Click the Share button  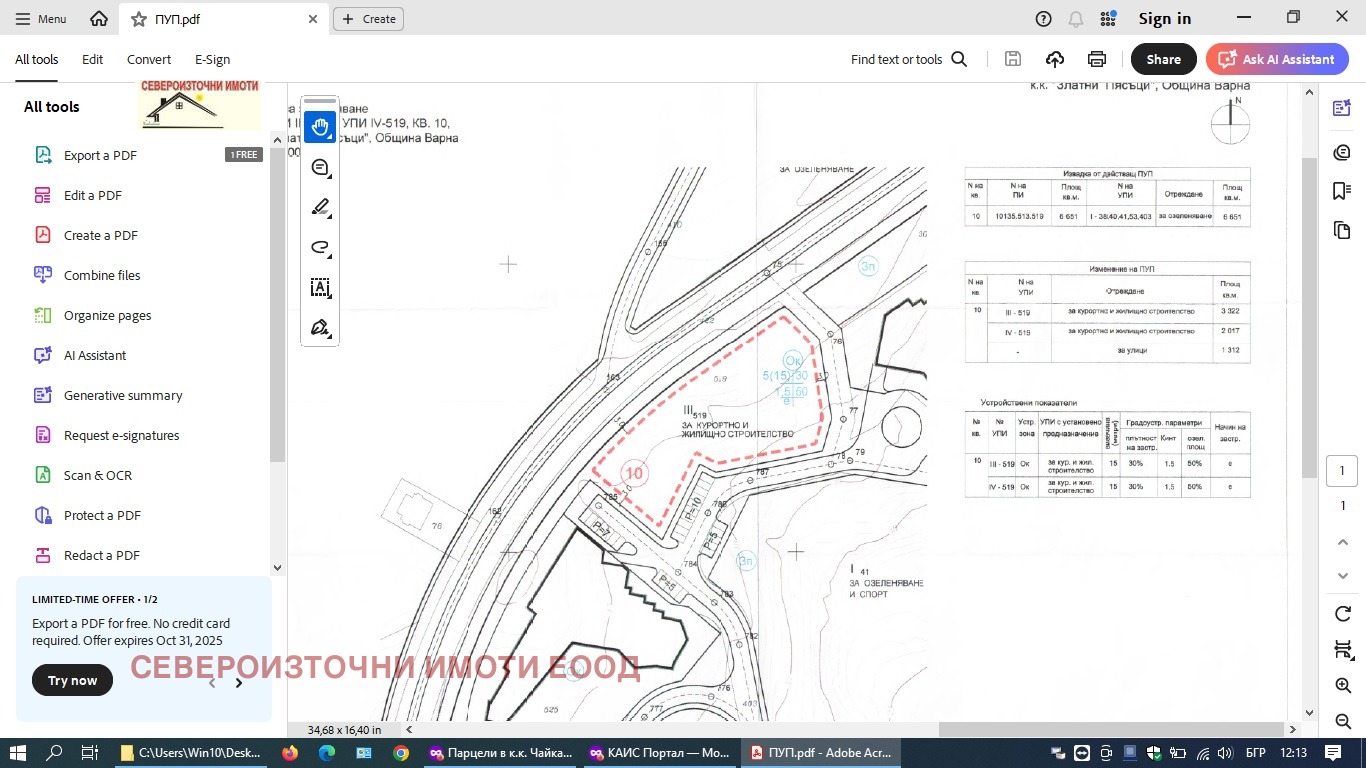[1163, 59]
